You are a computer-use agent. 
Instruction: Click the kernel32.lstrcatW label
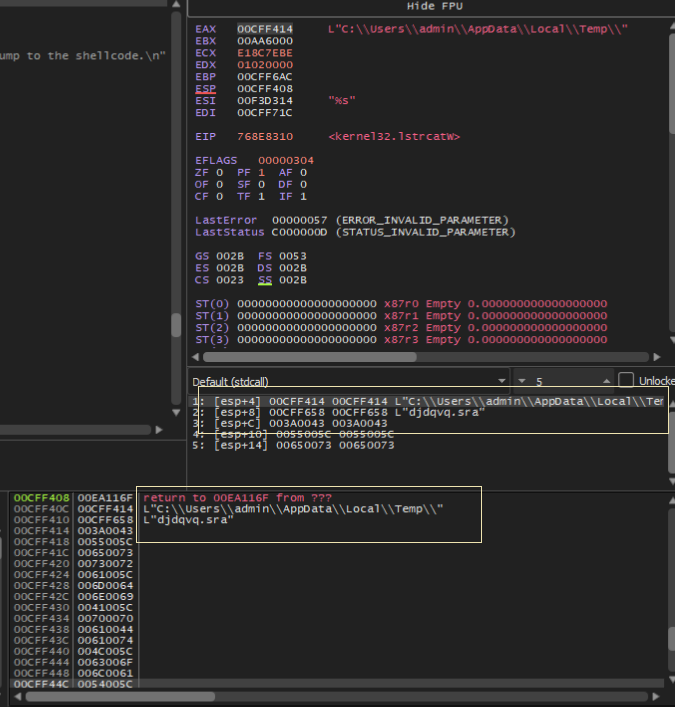click(394, 137)
